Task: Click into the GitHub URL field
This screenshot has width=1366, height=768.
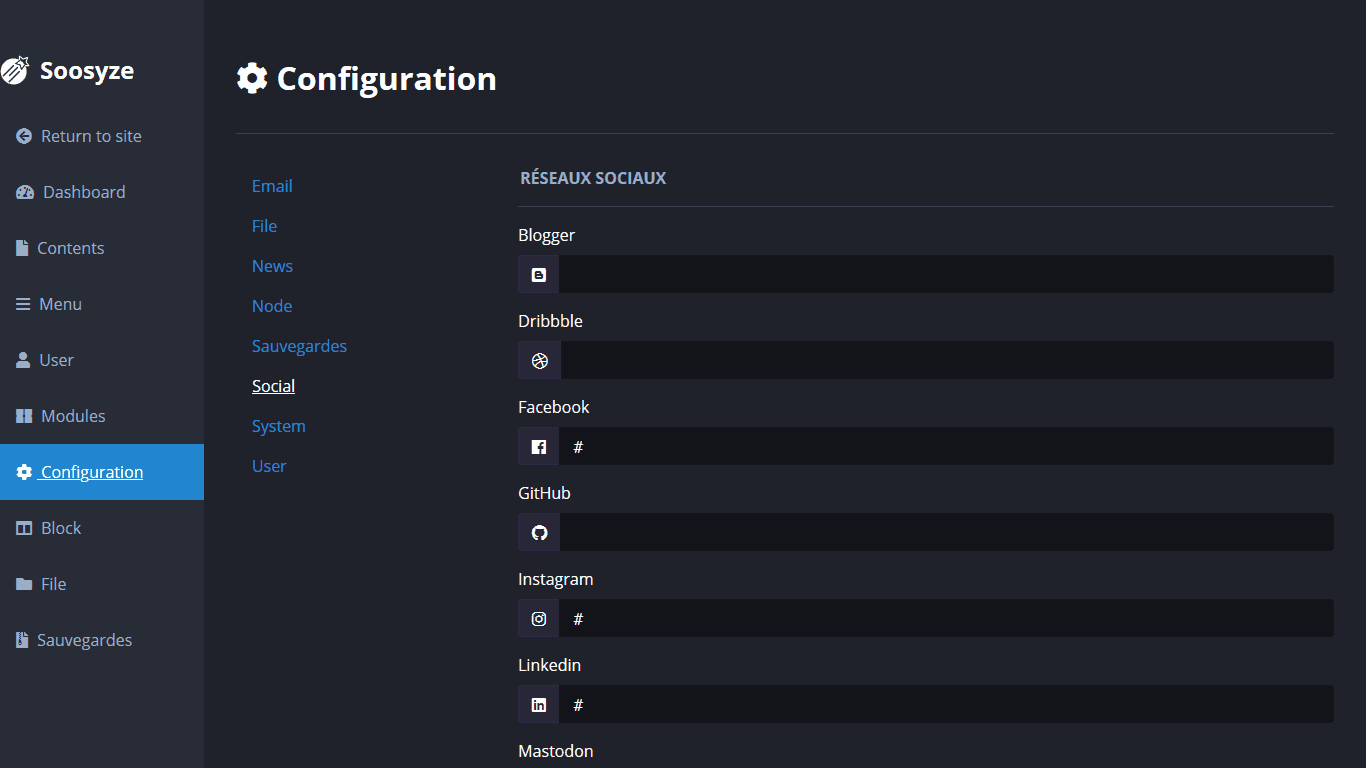Action: 945,532
